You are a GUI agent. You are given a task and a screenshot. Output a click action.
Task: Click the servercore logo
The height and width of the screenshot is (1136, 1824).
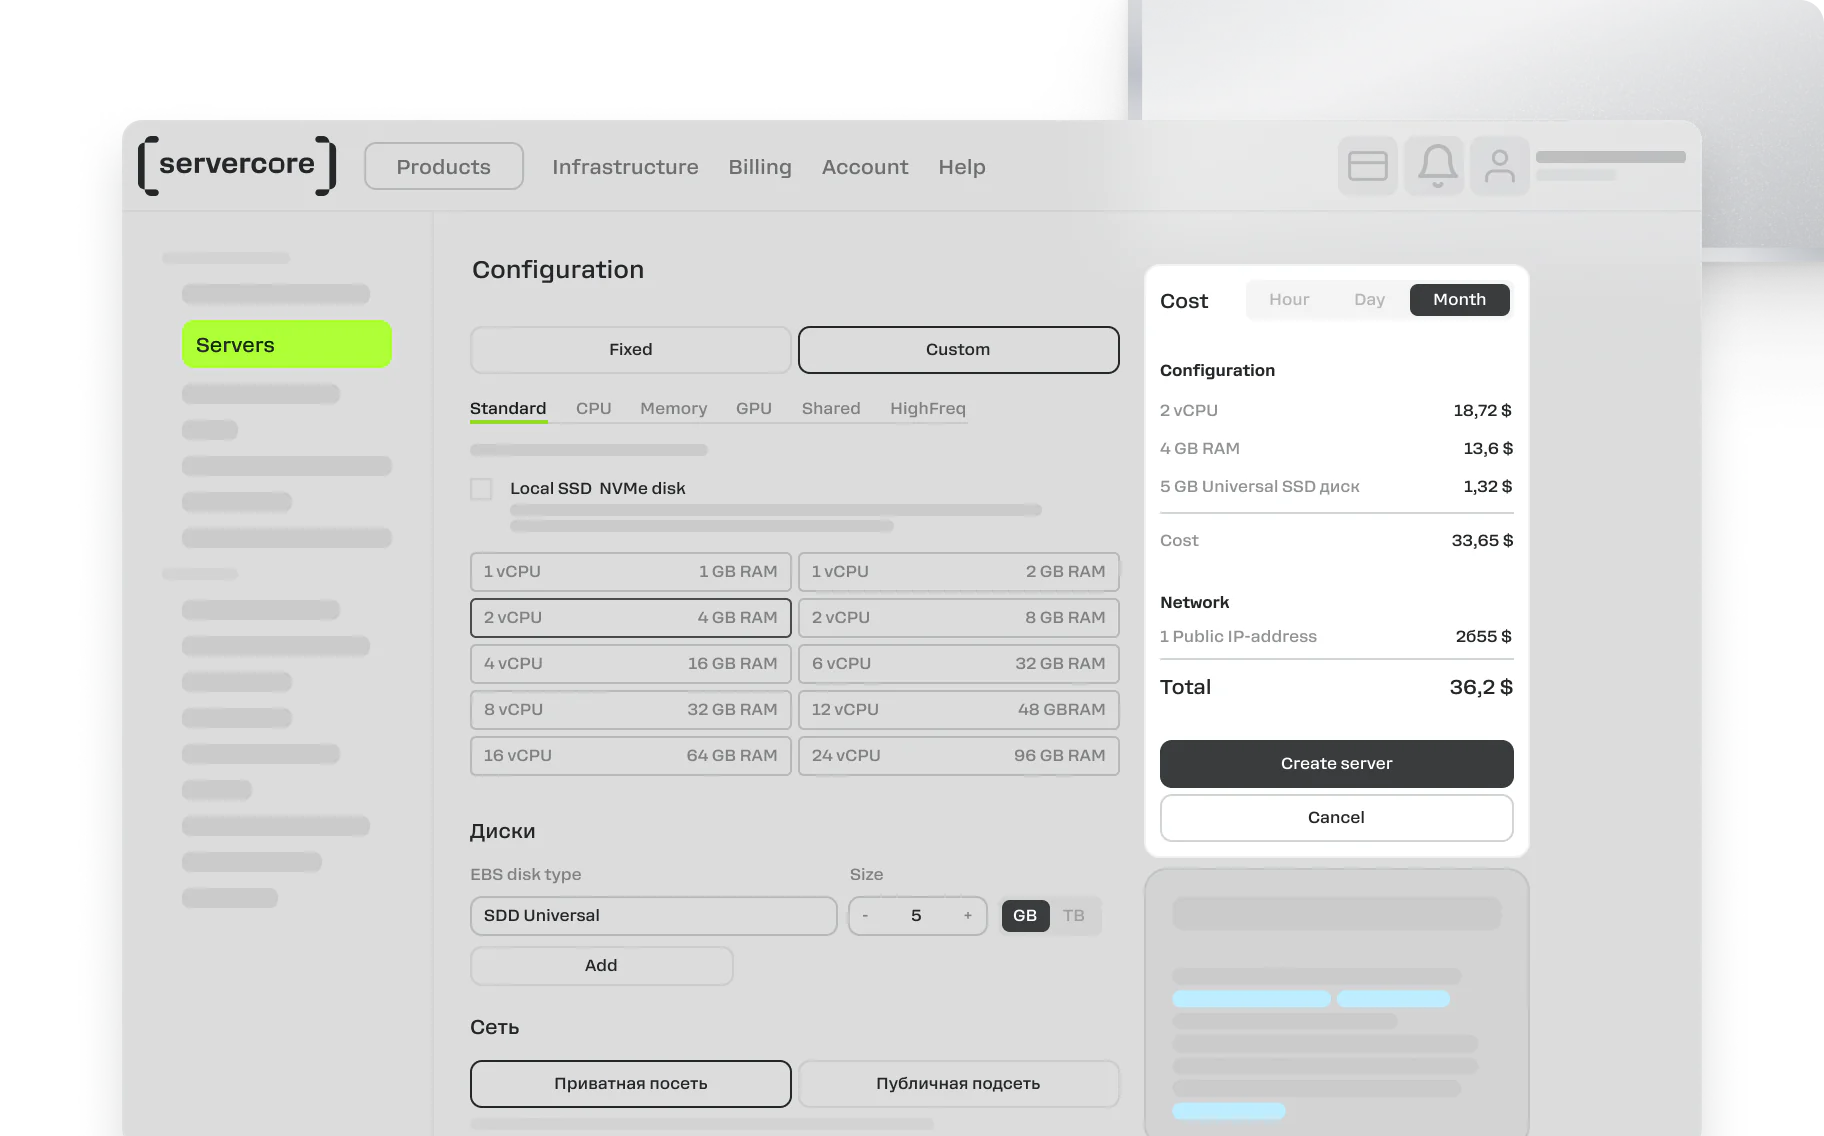pos(237,165)
